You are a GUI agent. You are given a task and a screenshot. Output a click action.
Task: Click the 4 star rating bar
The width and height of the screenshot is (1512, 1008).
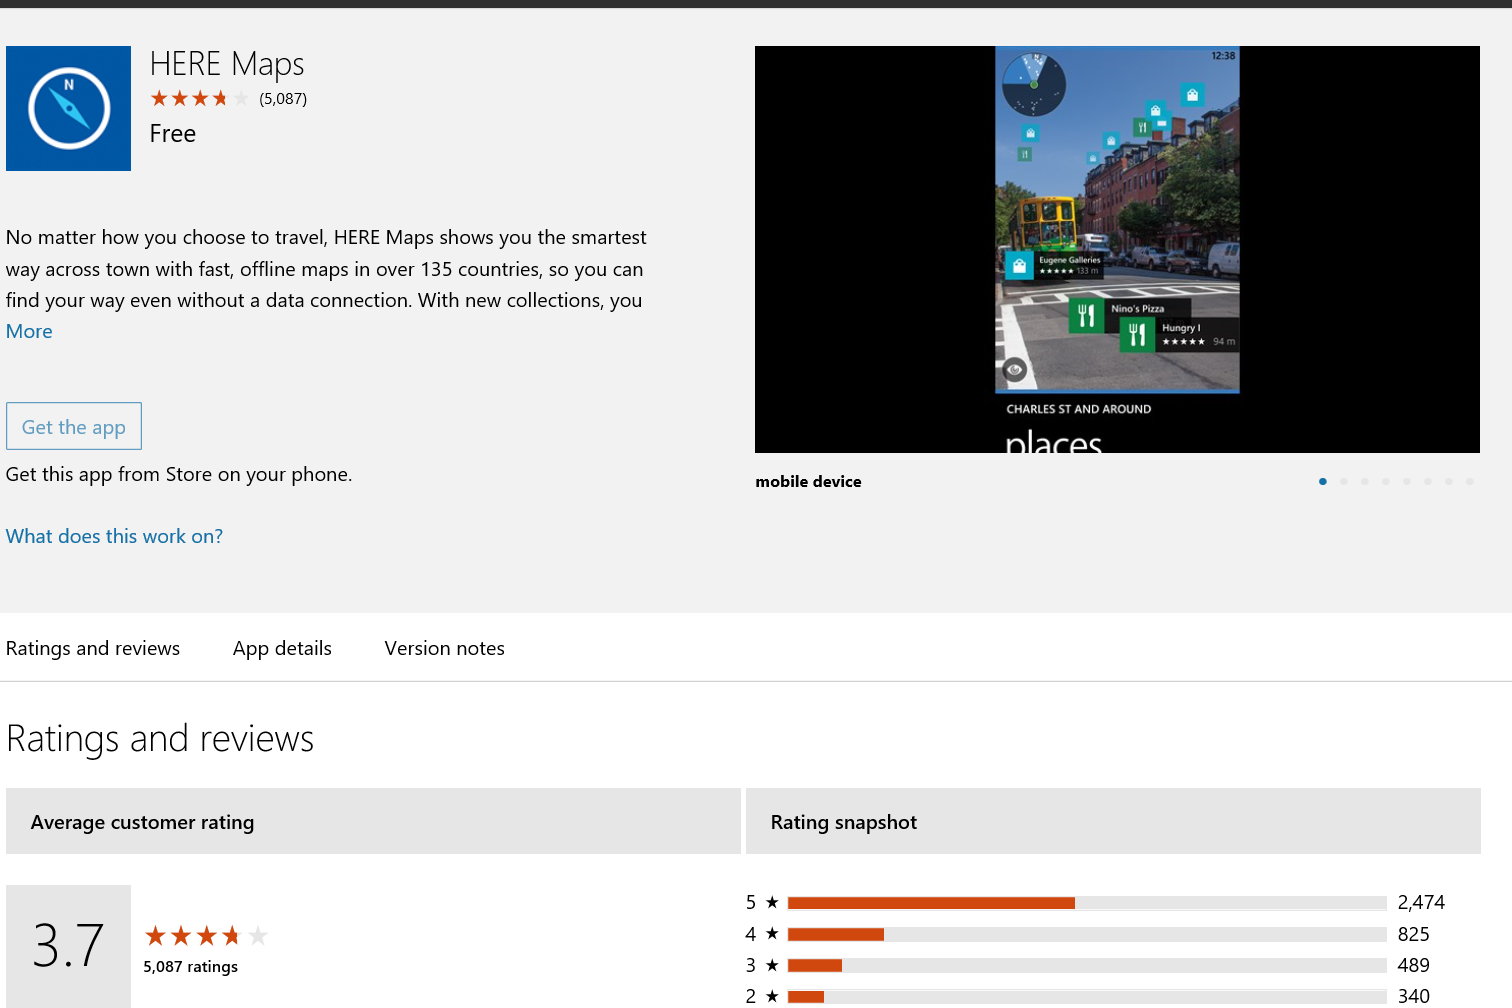(x=1087, y=934)
